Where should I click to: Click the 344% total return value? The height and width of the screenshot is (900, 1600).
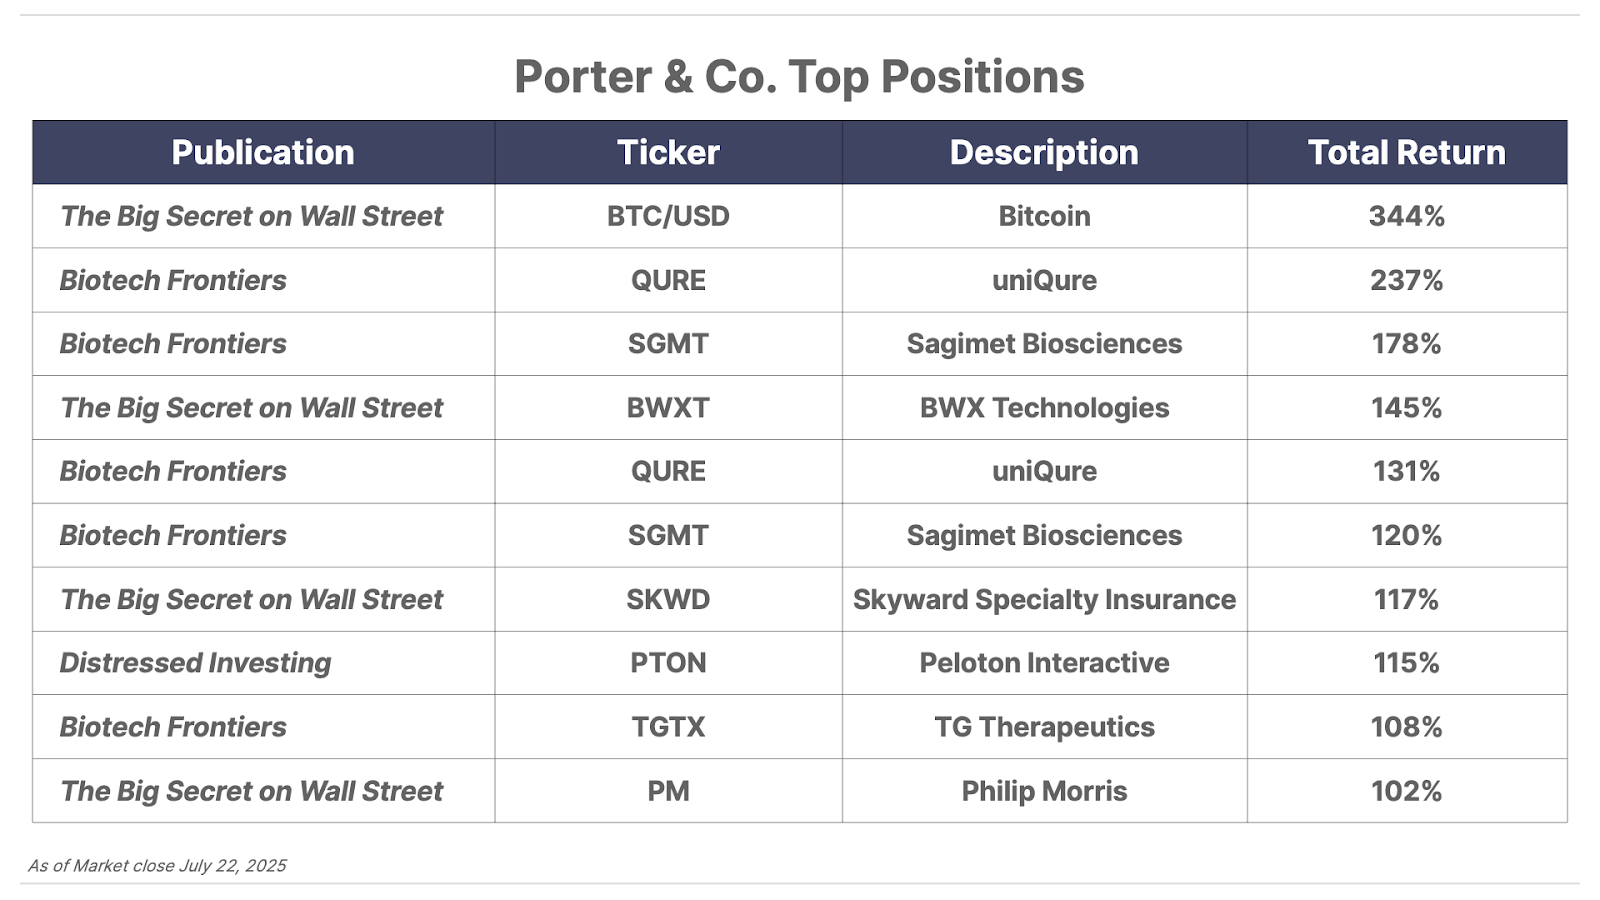pyautogui.click(x=1407, y=216)
